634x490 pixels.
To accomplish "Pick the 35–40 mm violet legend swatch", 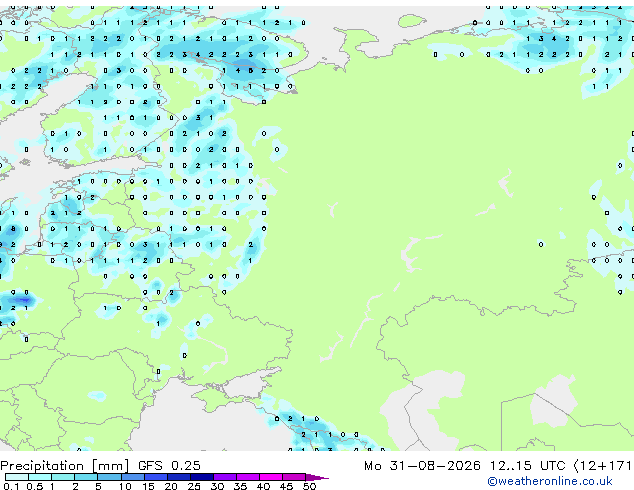I will 247,477.
